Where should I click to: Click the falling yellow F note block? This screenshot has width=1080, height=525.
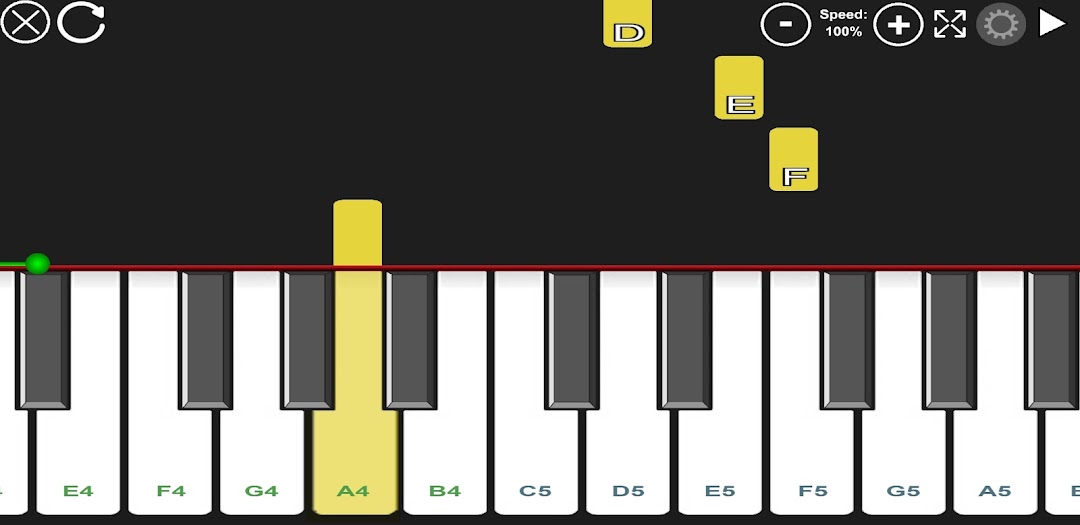point(793,159)
